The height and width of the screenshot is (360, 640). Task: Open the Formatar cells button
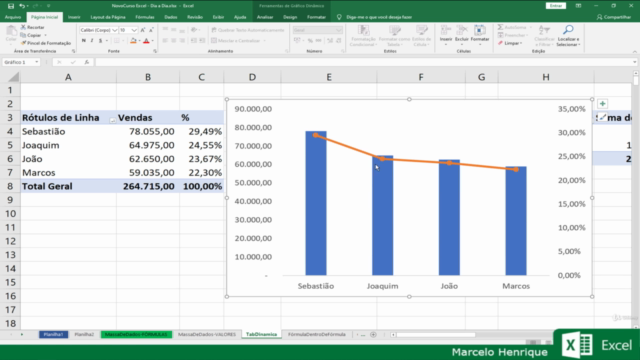point(480,35)
